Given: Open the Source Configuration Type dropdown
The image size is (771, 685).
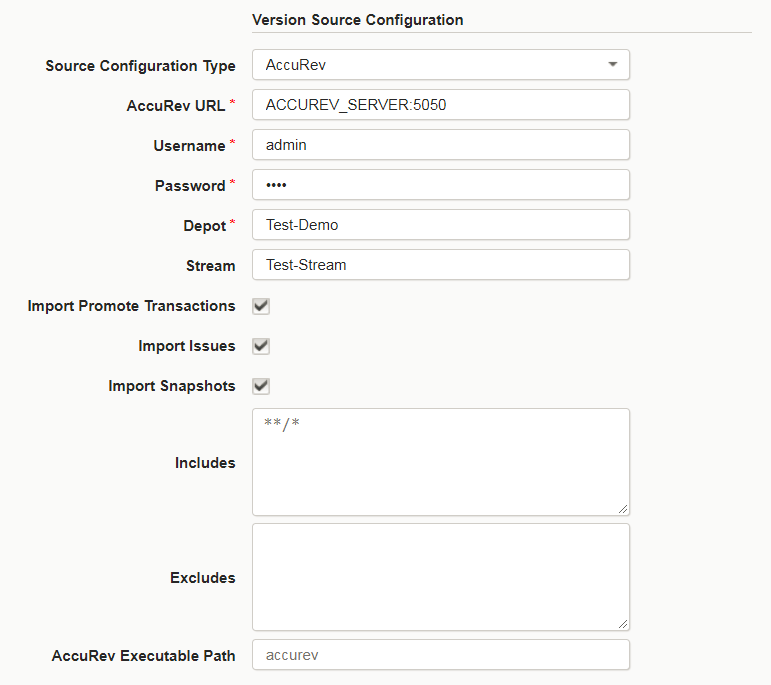Looking at the screenshot, I should tap(440, 65).
